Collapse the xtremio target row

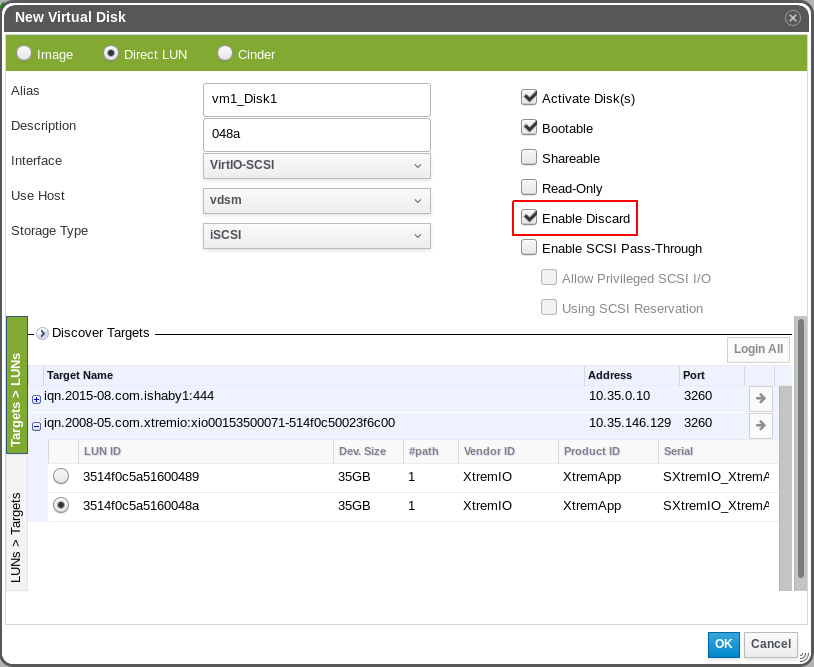37,426
